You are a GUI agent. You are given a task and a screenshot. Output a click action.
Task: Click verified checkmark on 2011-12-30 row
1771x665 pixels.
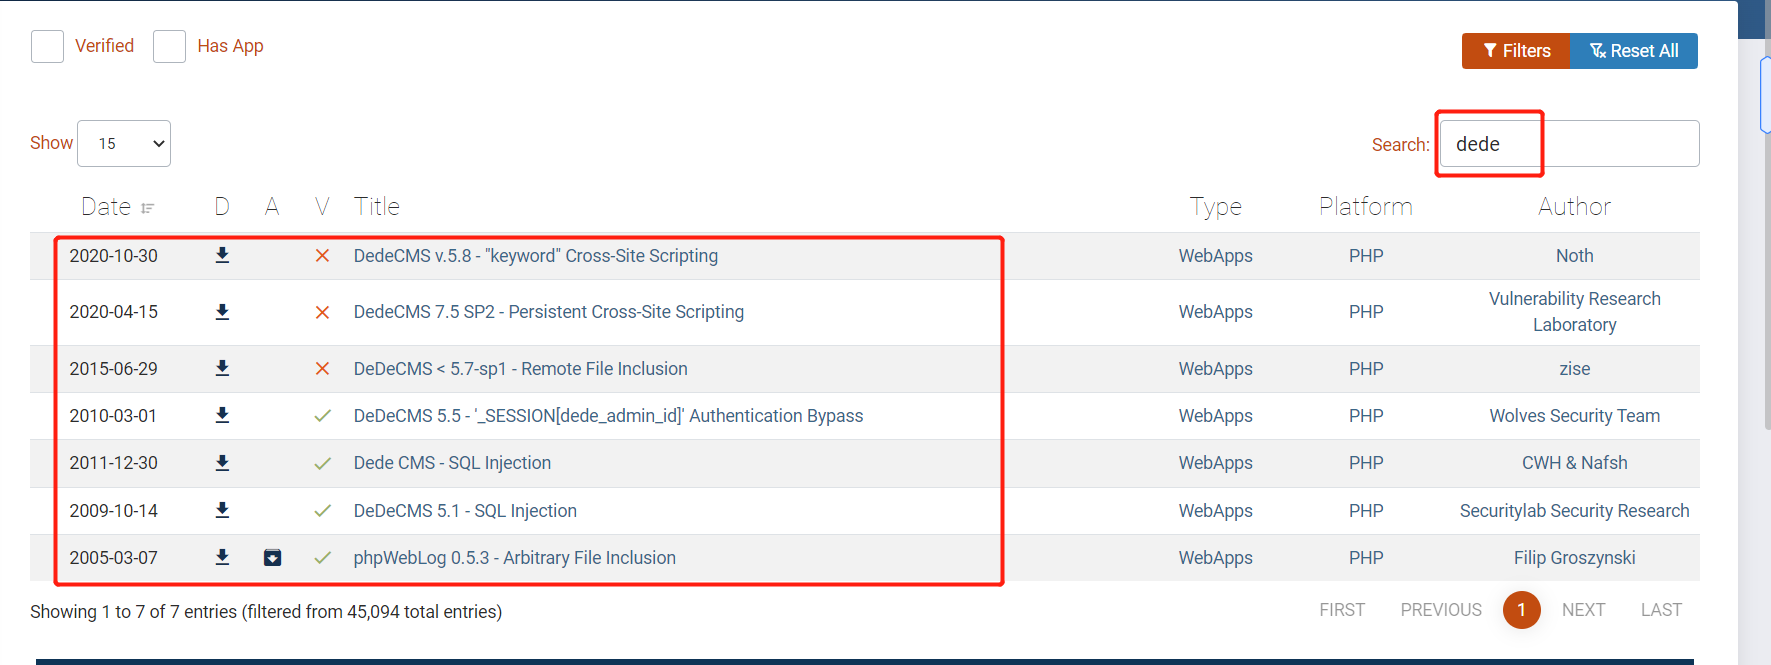point(322,463)
